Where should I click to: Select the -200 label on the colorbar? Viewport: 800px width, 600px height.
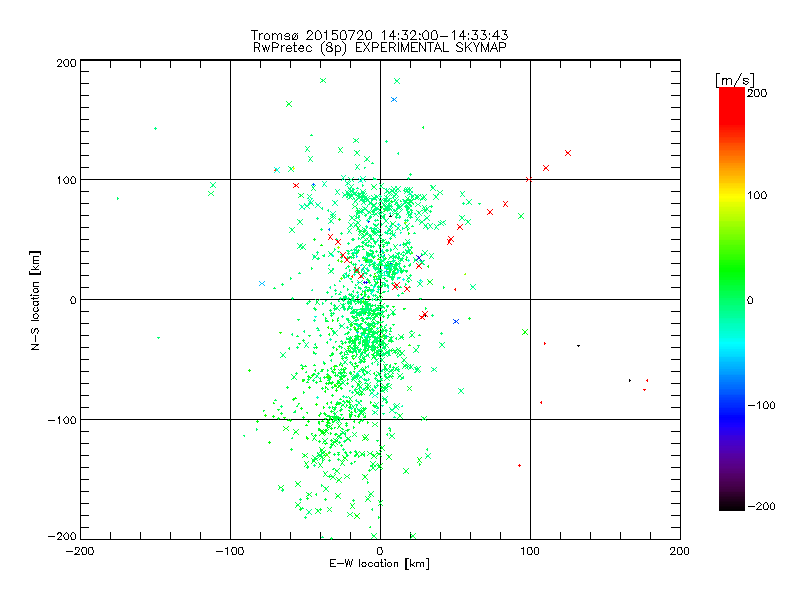(761, 506)
